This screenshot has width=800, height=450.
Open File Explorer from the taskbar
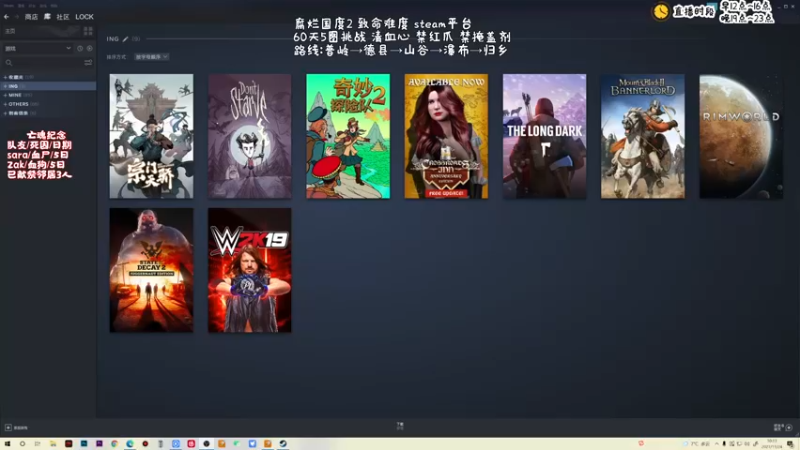pos(53,444)
